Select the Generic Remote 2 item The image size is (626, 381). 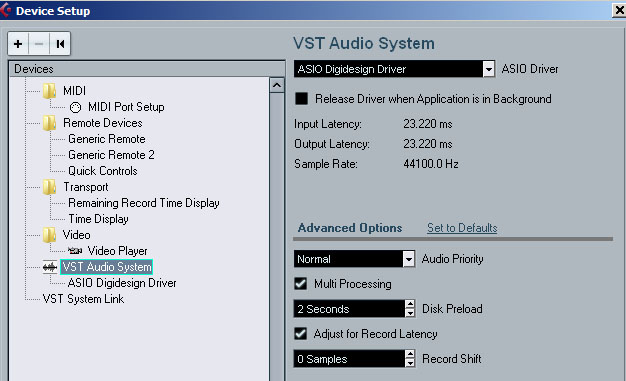[111, 155]
